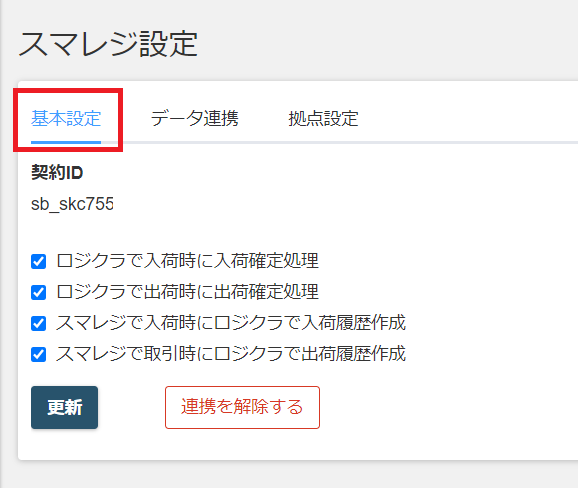
Task: Click the 契約ID label
Action: coord(57,172)
